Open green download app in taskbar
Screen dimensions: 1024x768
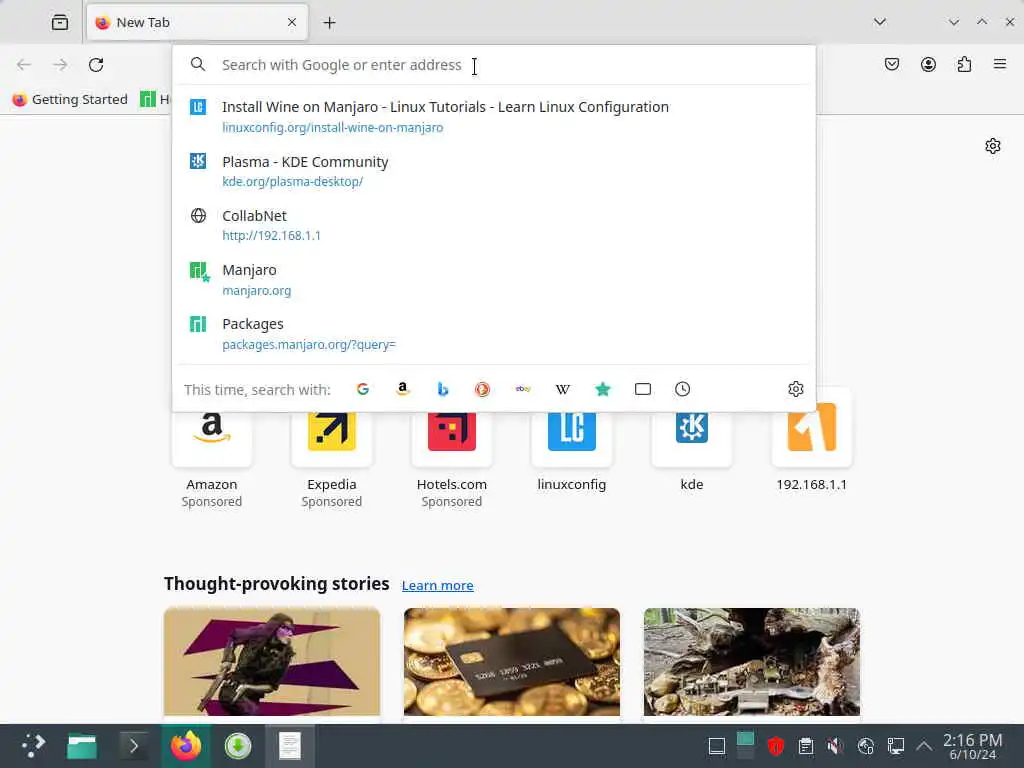pyautogui.click(x=238, y=746)
